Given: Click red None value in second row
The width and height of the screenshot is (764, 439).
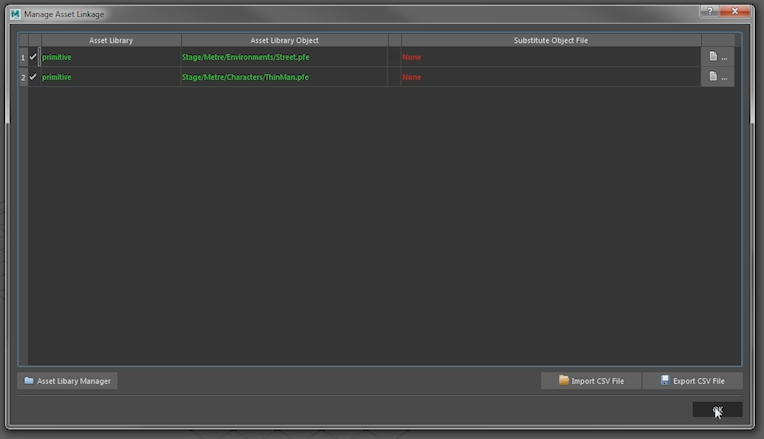Looking at the screenshot, I should [412, 77].
